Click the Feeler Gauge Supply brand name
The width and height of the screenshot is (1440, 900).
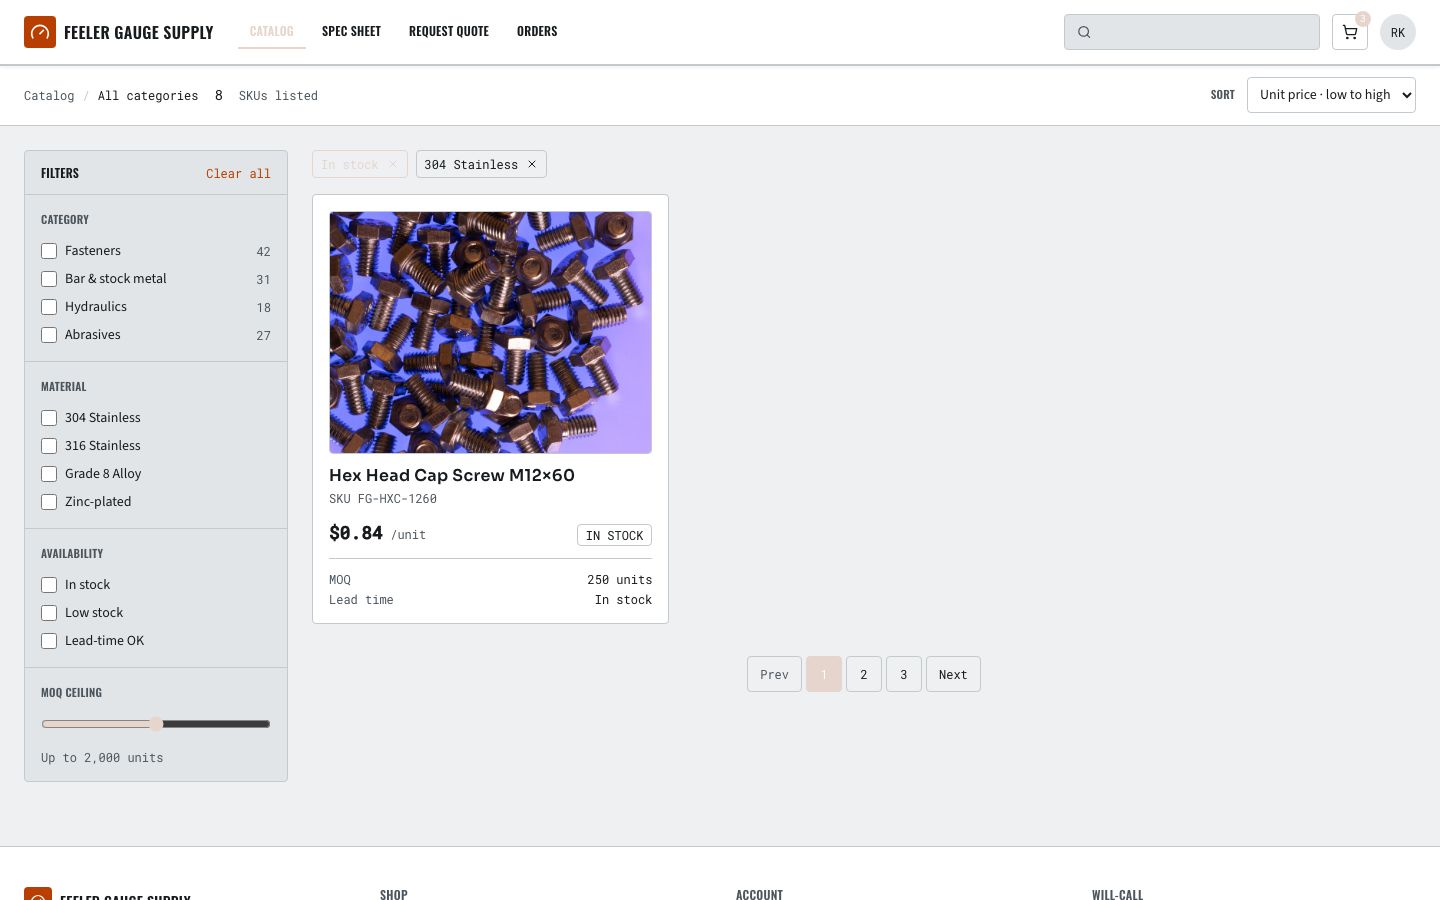(x=139, y=32)
